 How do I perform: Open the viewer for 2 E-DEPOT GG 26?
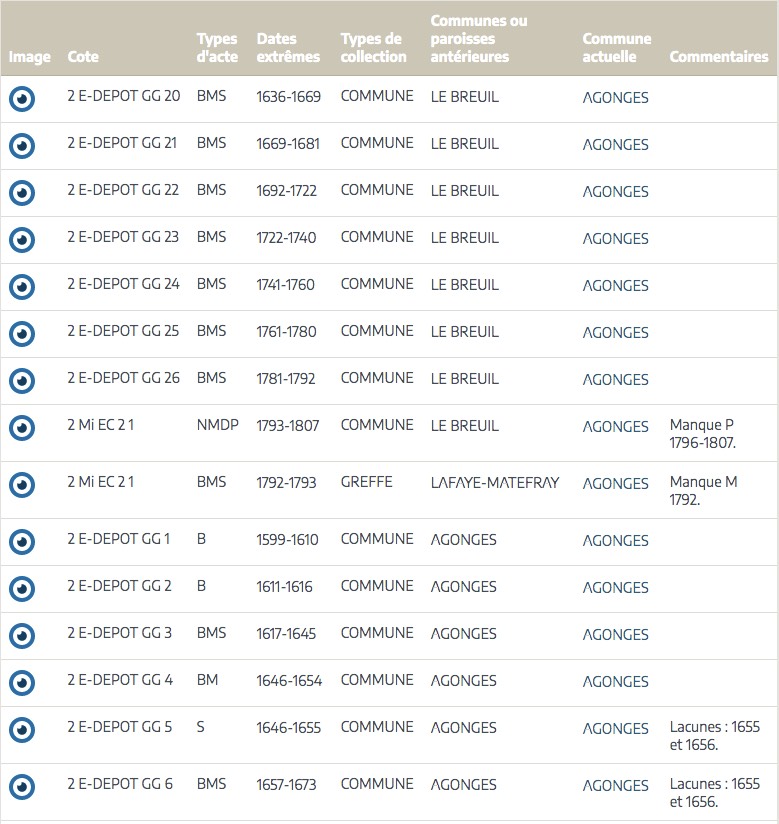pos(22,381)
